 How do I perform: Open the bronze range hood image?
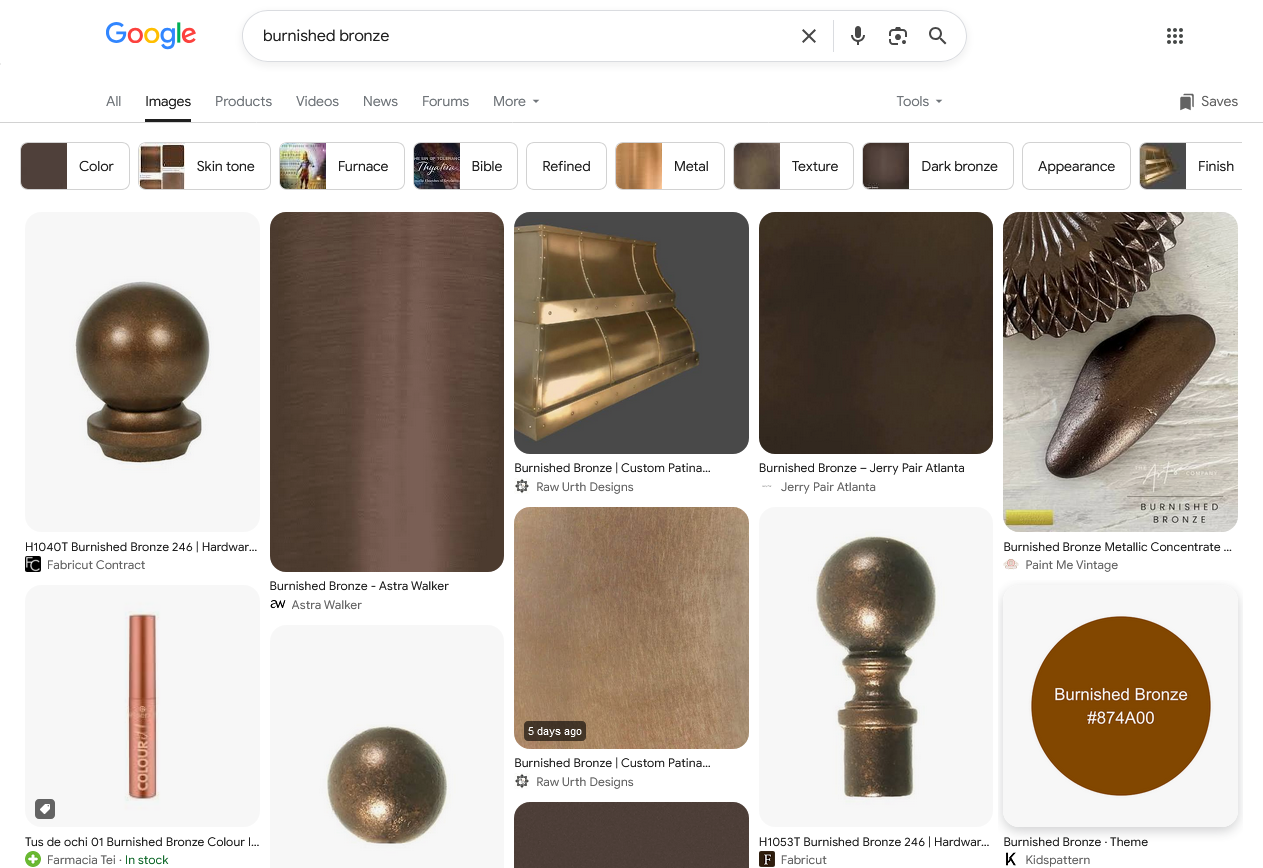pos(631,333)
